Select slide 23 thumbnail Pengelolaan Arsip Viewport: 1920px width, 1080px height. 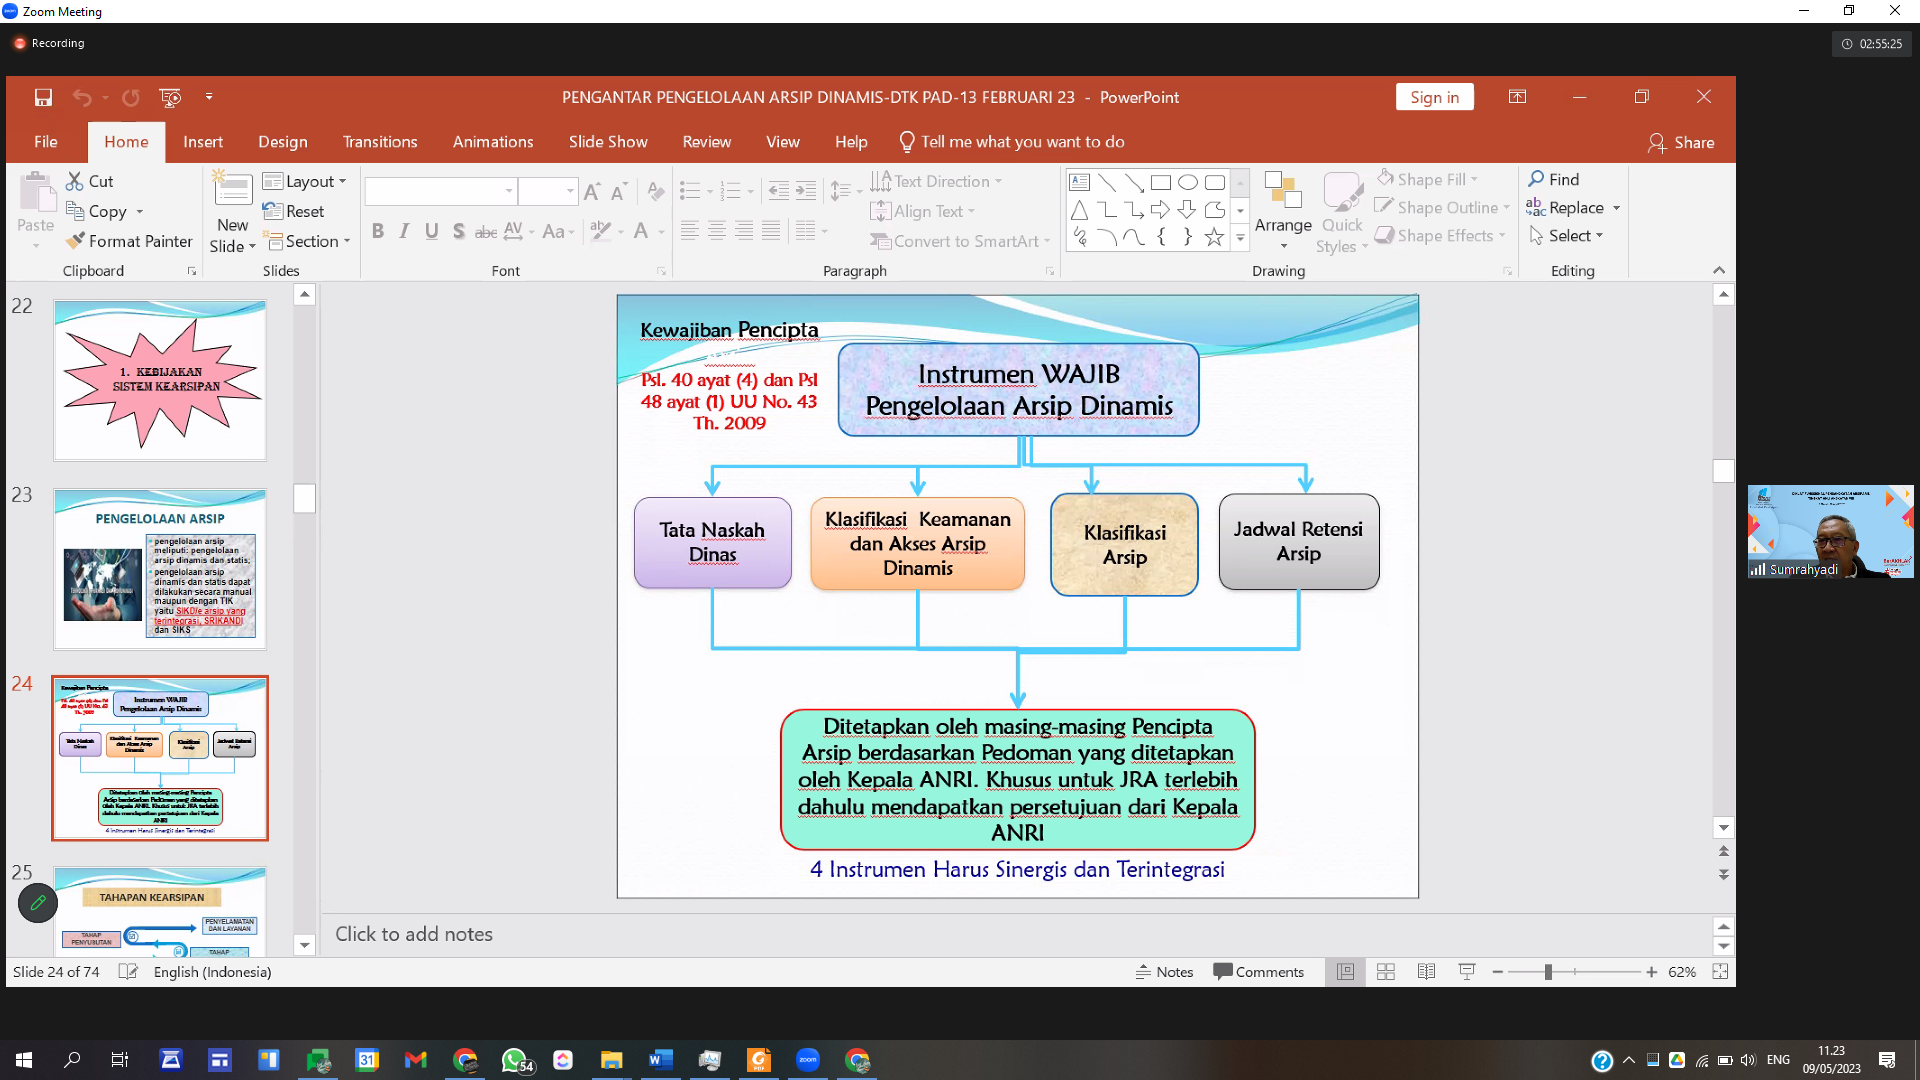pyautogui.click(x=160, y=571)
